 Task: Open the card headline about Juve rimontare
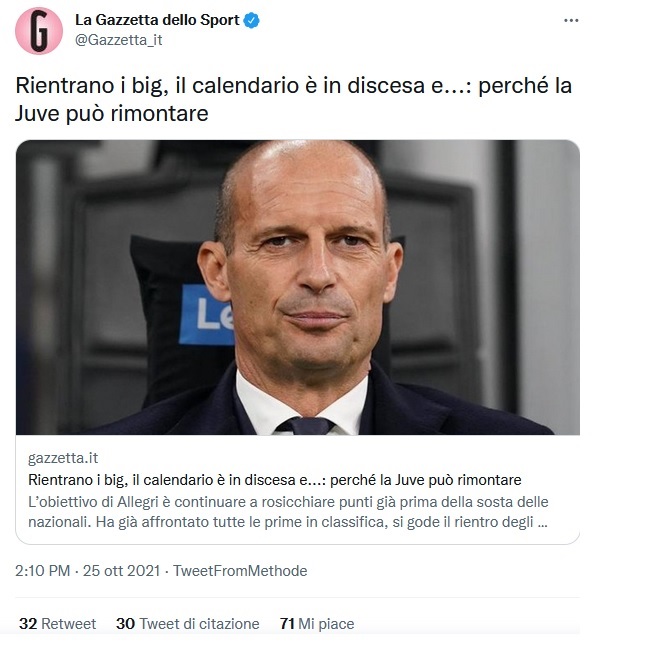click(x=274, y=480)
